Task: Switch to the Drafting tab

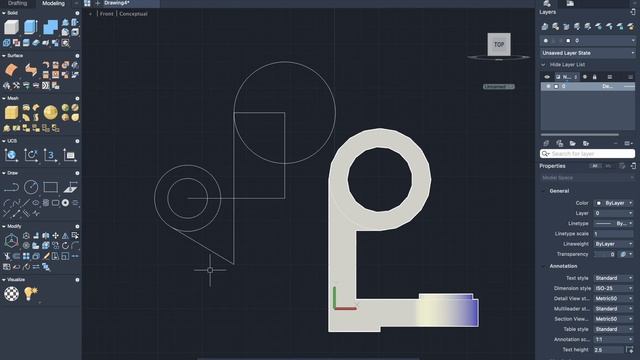Action: click(x=17, y=3)
